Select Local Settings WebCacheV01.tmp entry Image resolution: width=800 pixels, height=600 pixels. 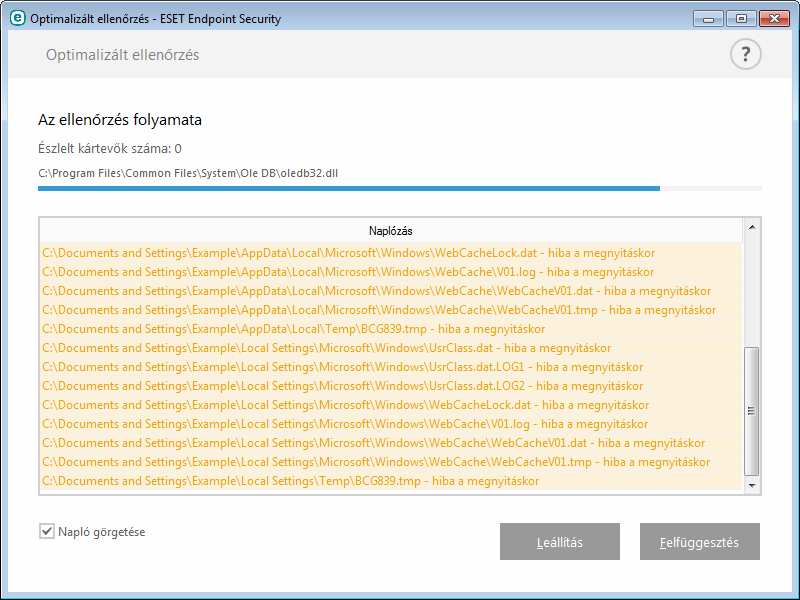tap(391, 462)
